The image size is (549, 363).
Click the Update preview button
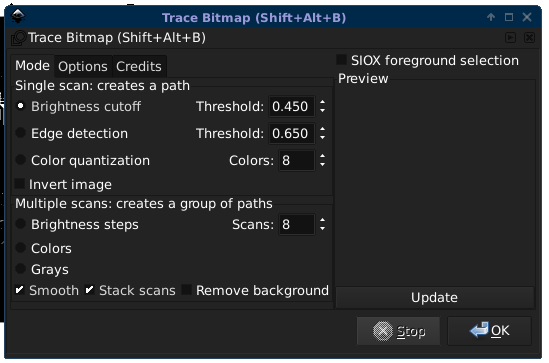435,298
